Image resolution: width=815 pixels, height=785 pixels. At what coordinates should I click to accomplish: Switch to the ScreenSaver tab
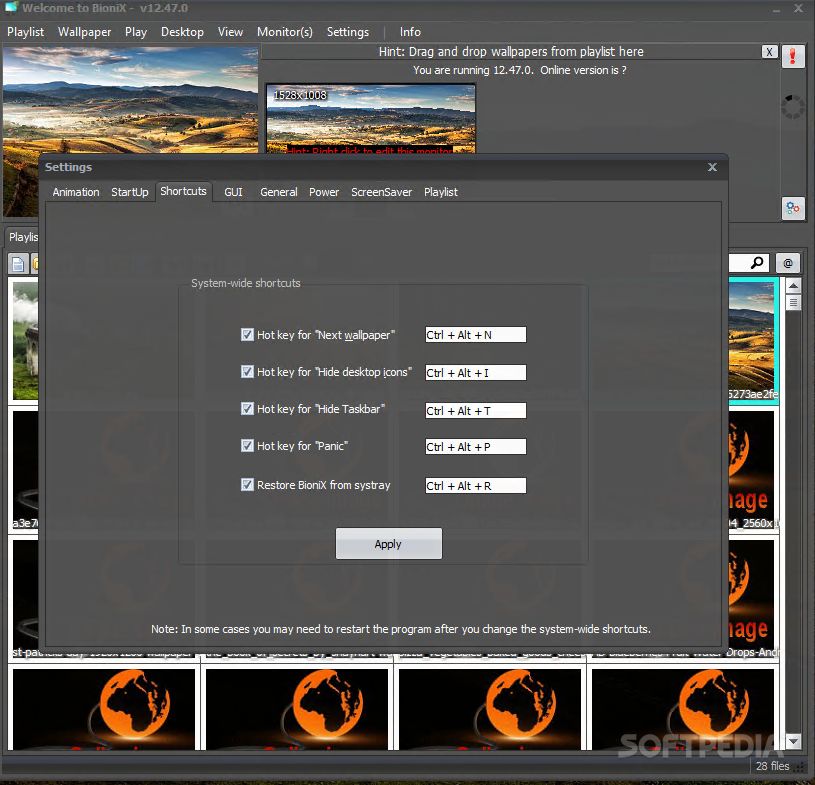(382, 192)
